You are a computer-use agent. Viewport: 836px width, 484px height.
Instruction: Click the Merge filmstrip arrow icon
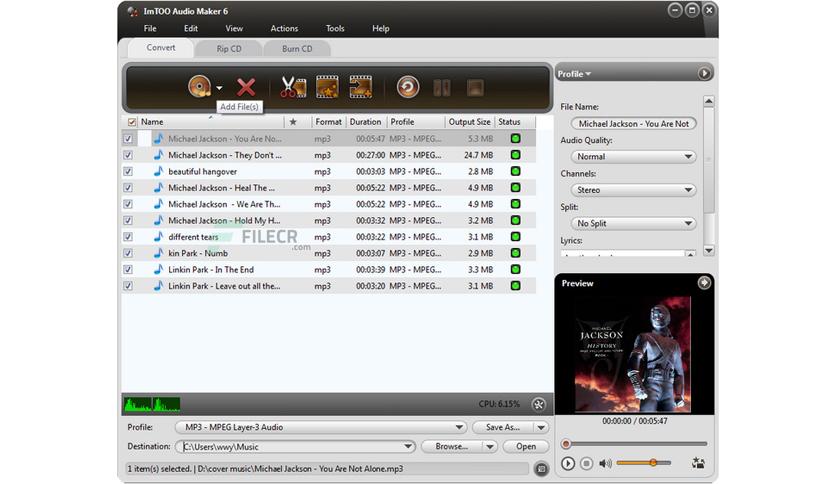click(360, 87)
